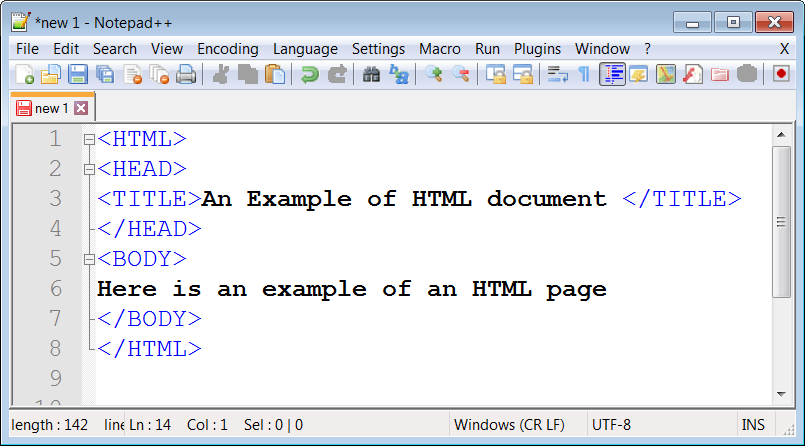Open the User Defined Language icon
This screenshot has height=446, width=805.
tap(639, 74)
